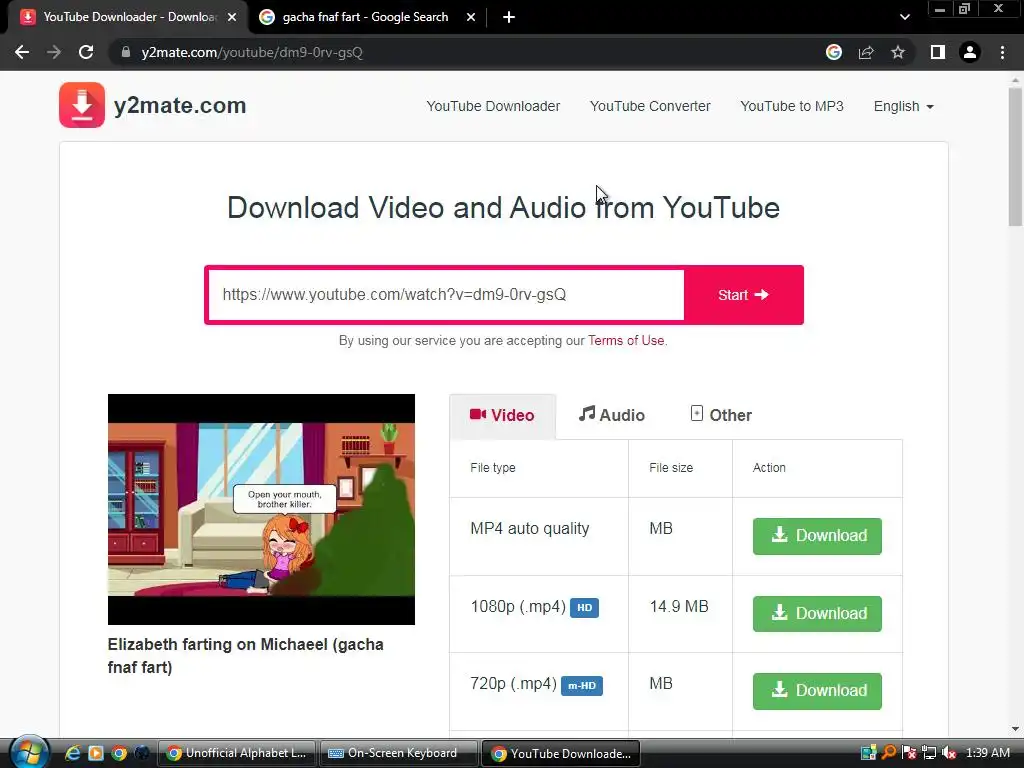The width and height of the screenshot is (1024, 768).
Task: Launch Internet Explorer from quick launch
Action: (72, 753)
